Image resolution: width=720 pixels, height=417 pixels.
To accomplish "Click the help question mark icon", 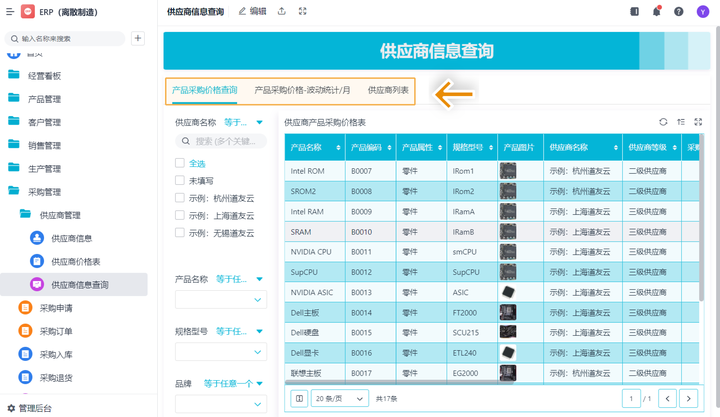I will [x=679, y=11].
